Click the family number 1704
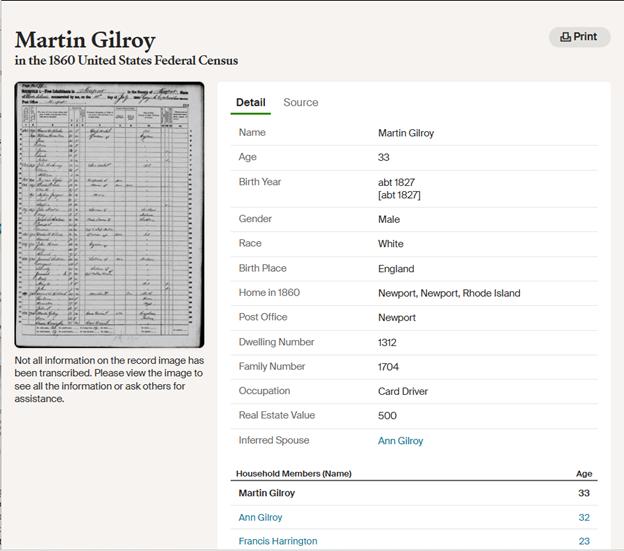This screenshot has width=624, height=551. 389,367
